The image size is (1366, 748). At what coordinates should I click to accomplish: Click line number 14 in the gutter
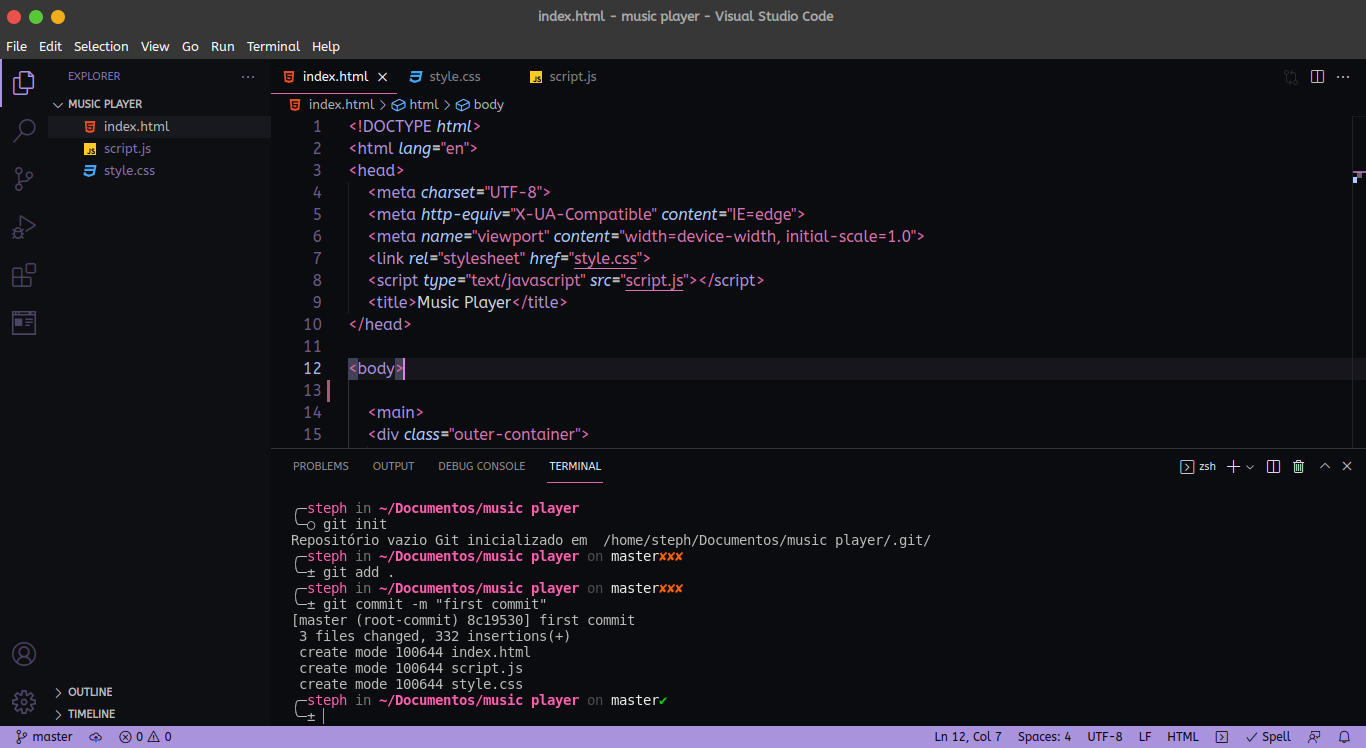[312, 412]
